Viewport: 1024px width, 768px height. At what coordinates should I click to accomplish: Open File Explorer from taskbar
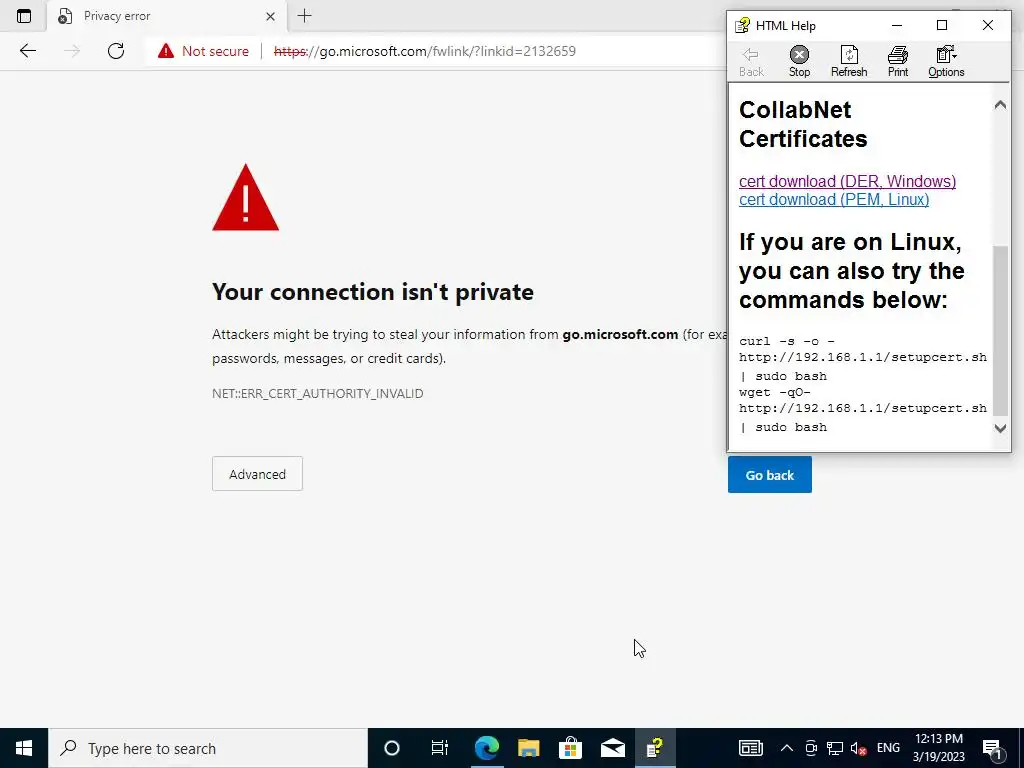(528, 748)
